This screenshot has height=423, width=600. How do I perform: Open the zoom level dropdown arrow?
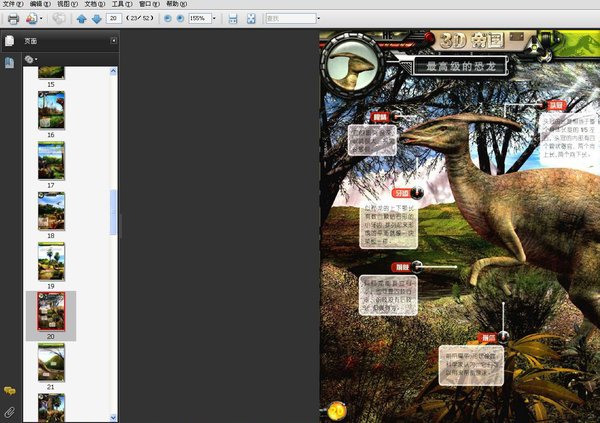tap(214, 18)
